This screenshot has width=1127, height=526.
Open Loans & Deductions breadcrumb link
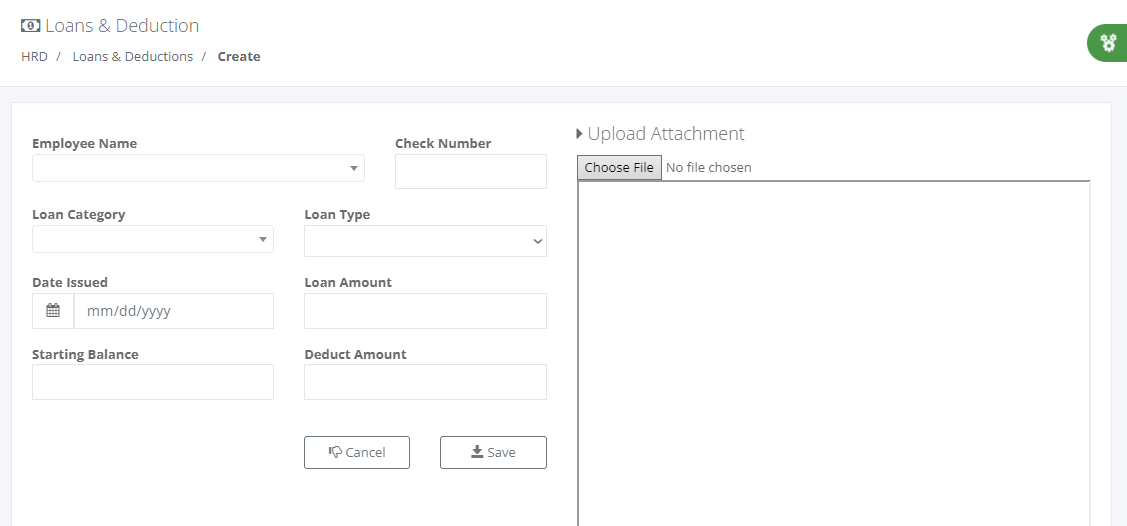(133, 56)
